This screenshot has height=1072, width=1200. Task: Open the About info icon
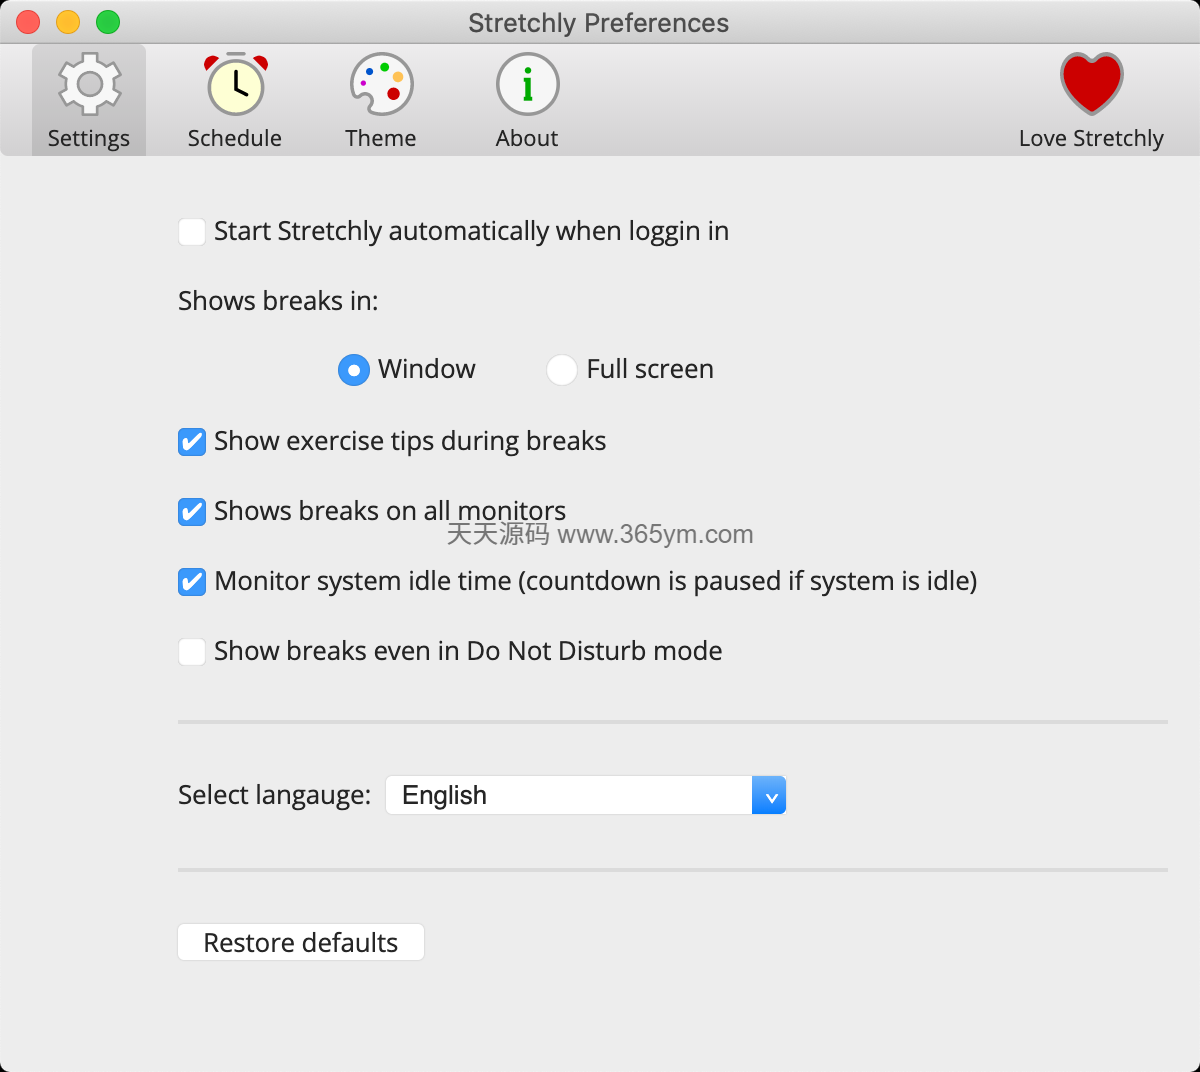(527, 84)
